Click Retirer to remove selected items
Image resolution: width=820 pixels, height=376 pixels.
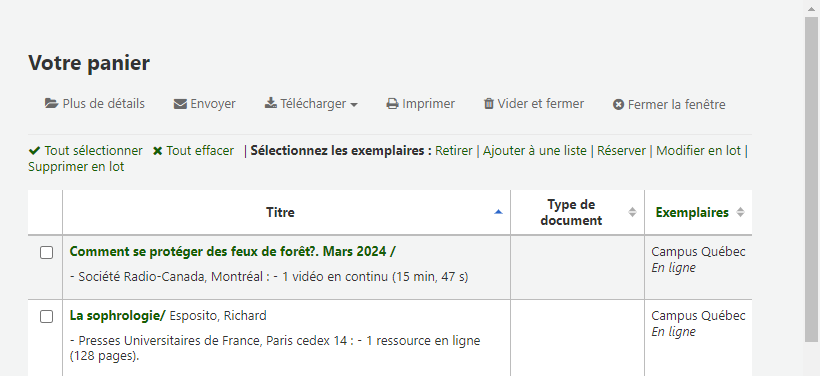click(x=453, y=151)
